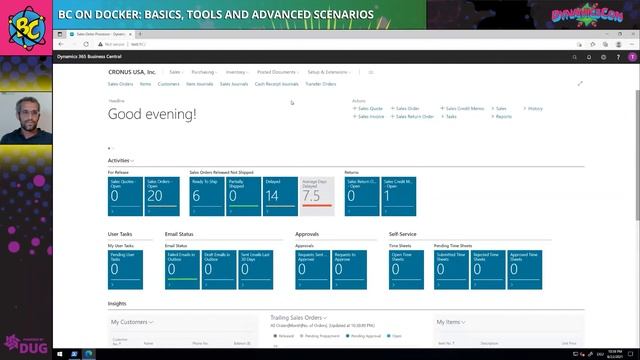Image resolution: width=640 pixels, height=360 pixels.
Task: Open the settings gear icon
Action: (603, 57)
